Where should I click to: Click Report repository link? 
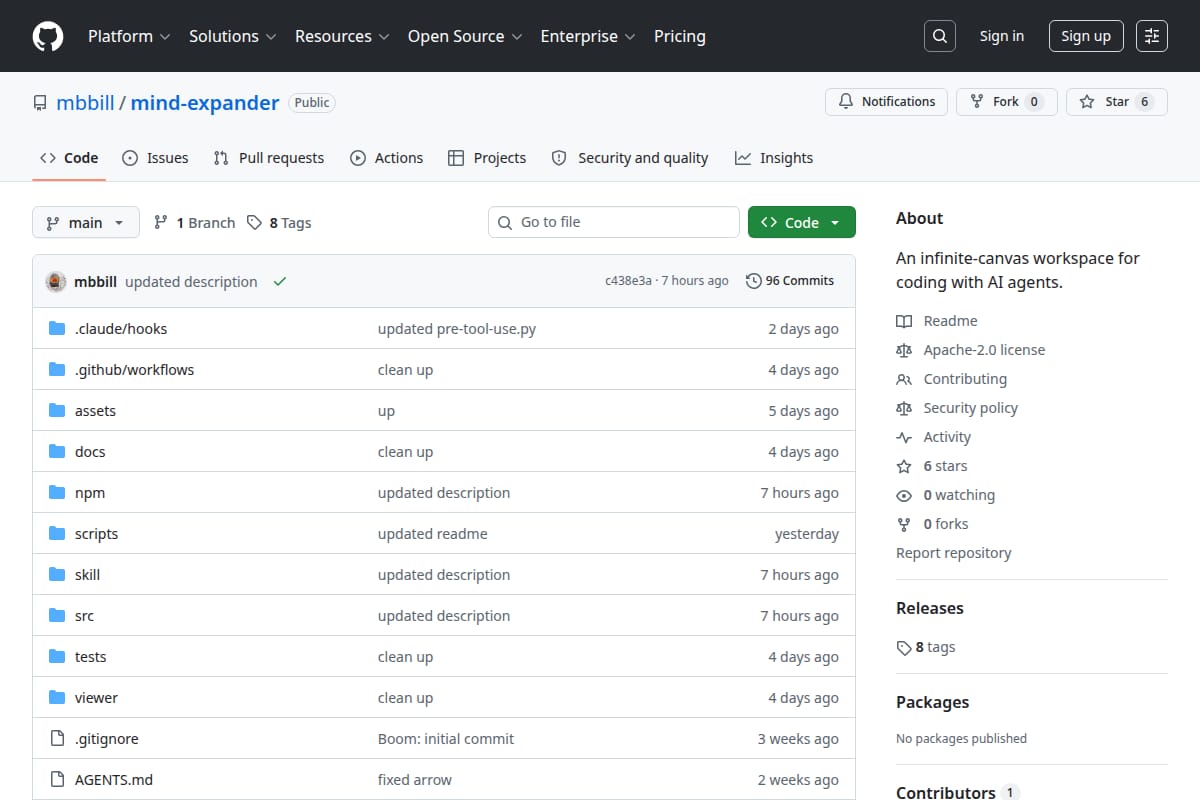pos(954,553)
